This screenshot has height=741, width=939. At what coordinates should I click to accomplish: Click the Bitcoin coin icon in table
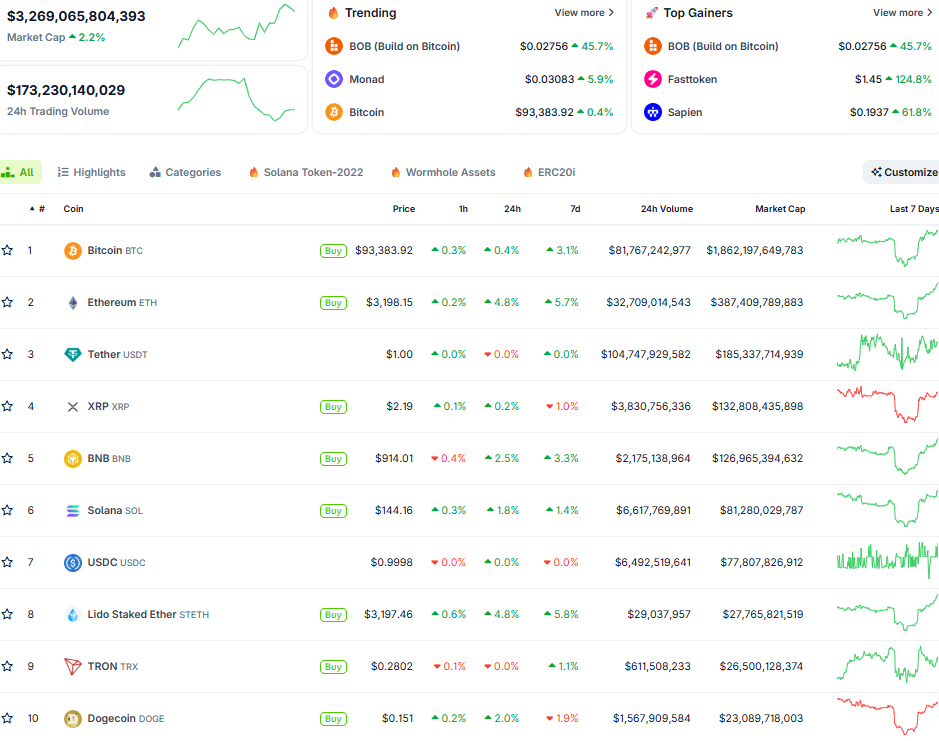coord(72,251)
